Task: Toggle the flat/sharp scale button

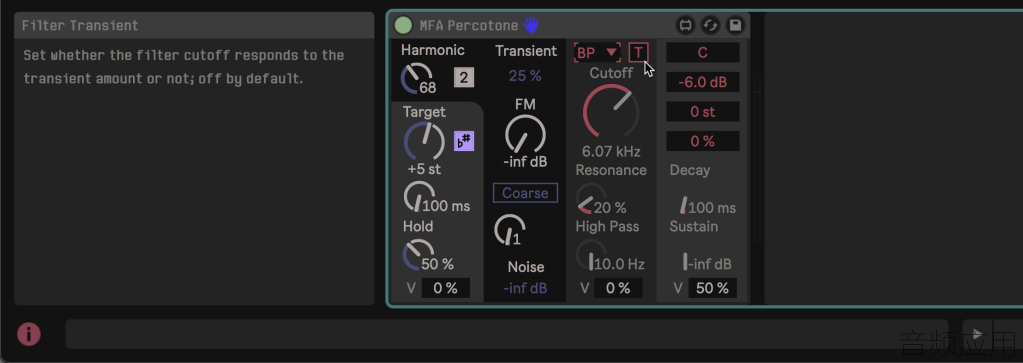Action: [465, 141]
